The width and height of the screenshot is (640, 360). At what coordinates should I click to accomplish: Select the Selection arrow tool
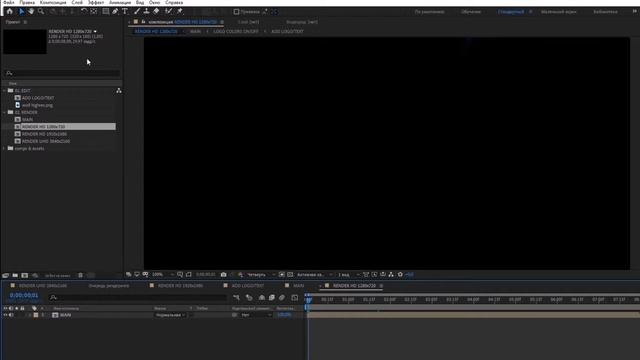tap(22, 11)
